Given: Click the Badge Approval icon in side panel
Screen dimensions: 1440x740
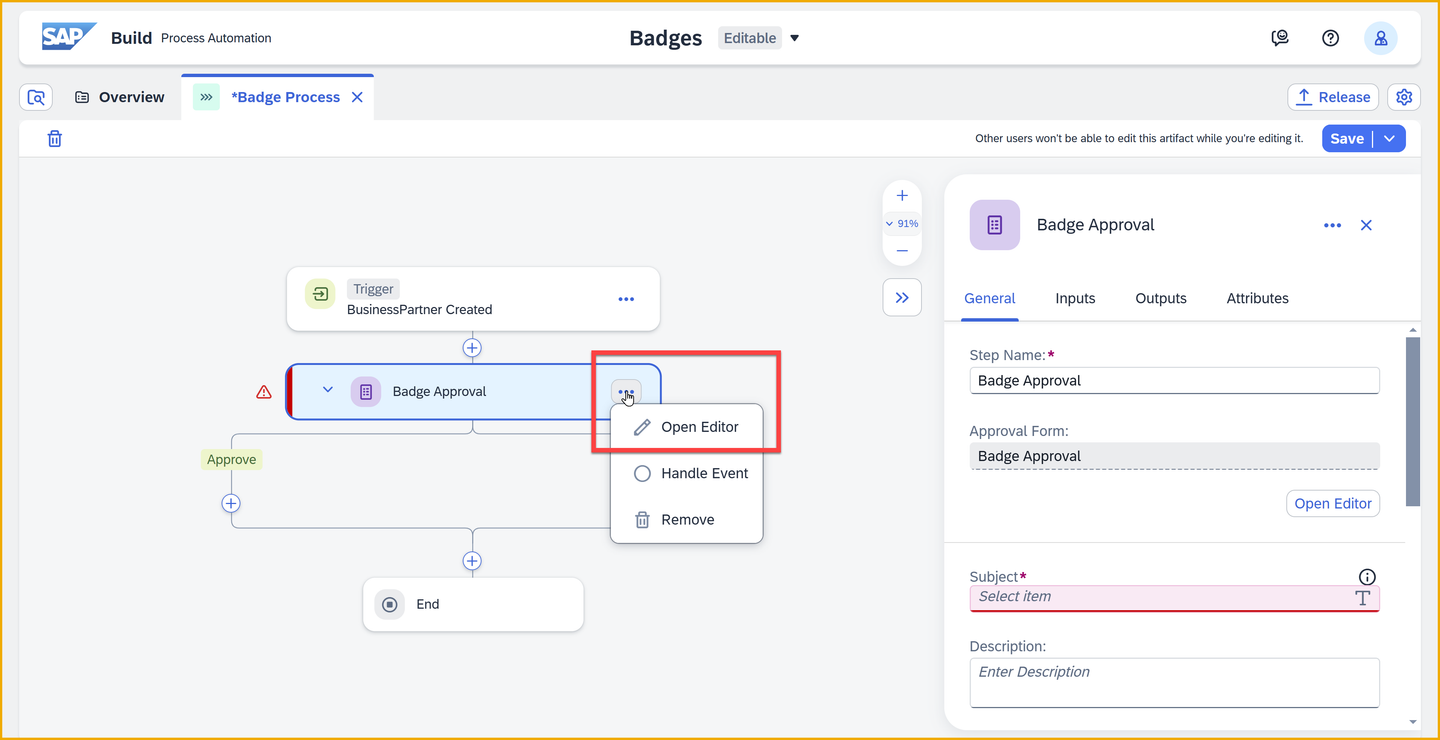Looking at the screenshot, I should pos(995,225).
